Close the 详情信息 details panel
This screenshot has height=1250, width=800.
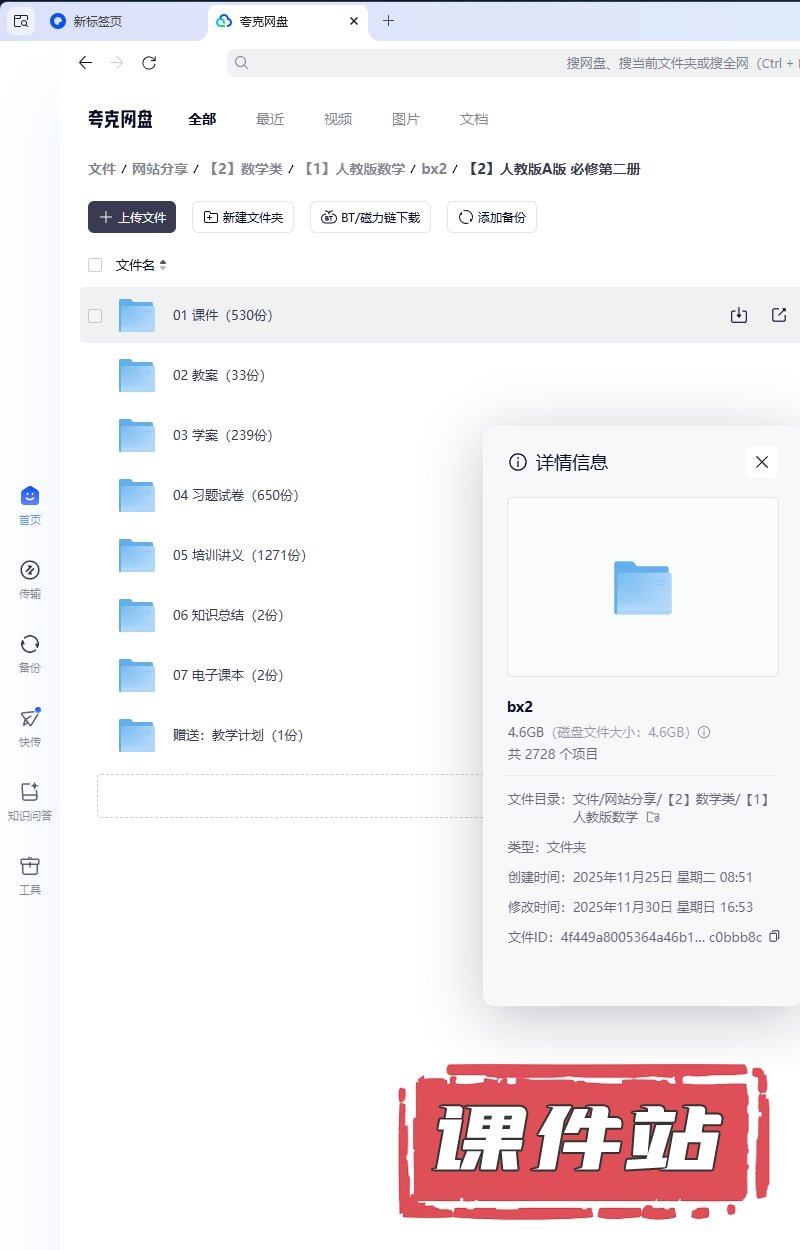(761, 462)
